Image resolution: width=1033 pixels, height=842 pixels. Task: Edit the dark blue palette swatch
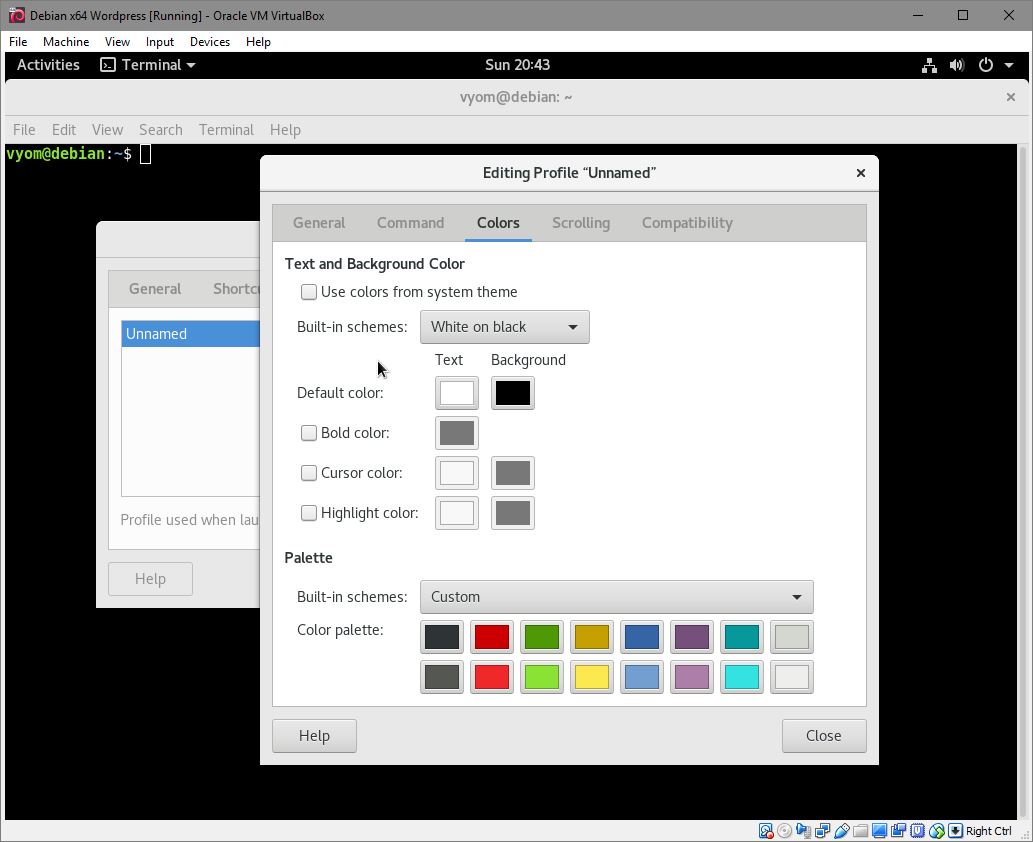[x=642, y=637]
